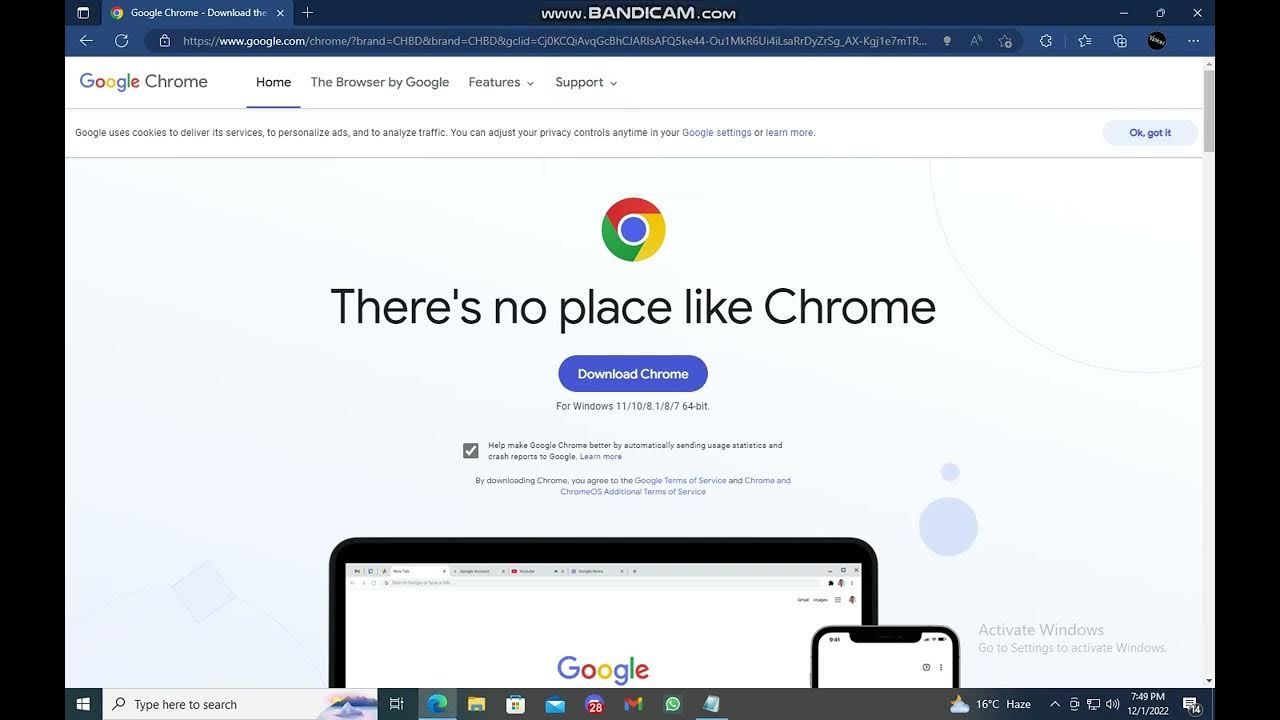Screen dimensions: 1280x720
Task: Click the address bar URL field
Action: pos(555,41)
